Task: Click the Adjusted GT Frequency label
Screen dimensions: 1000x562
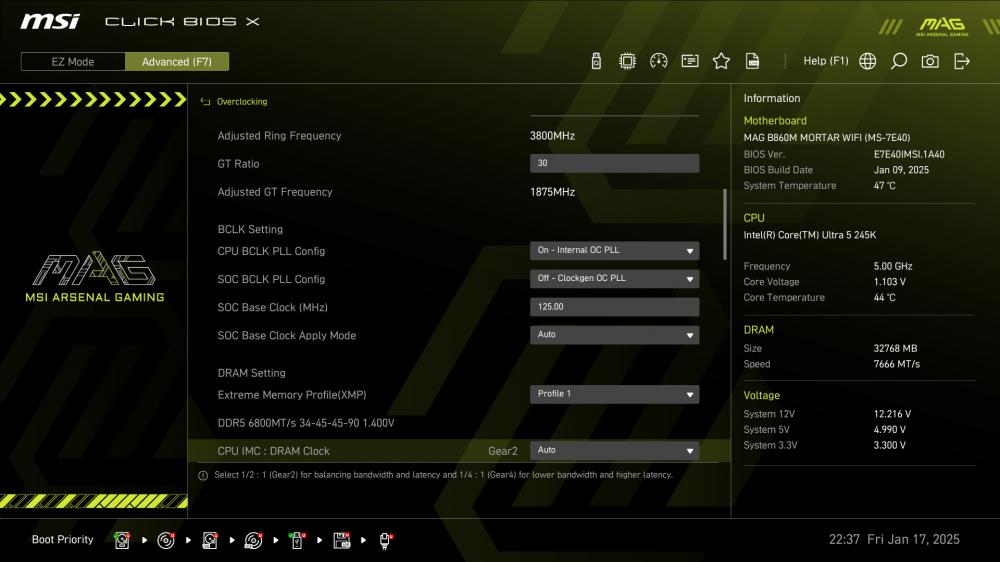Action: pos(275,192)
